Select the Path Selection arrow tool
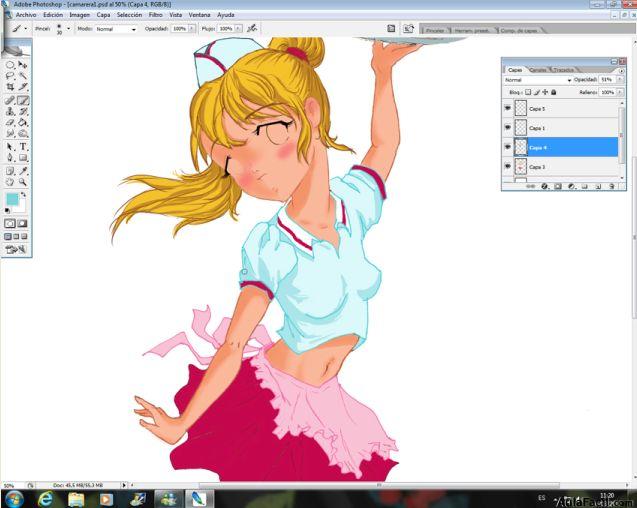637x508 pixels. [x=10, y=147]
